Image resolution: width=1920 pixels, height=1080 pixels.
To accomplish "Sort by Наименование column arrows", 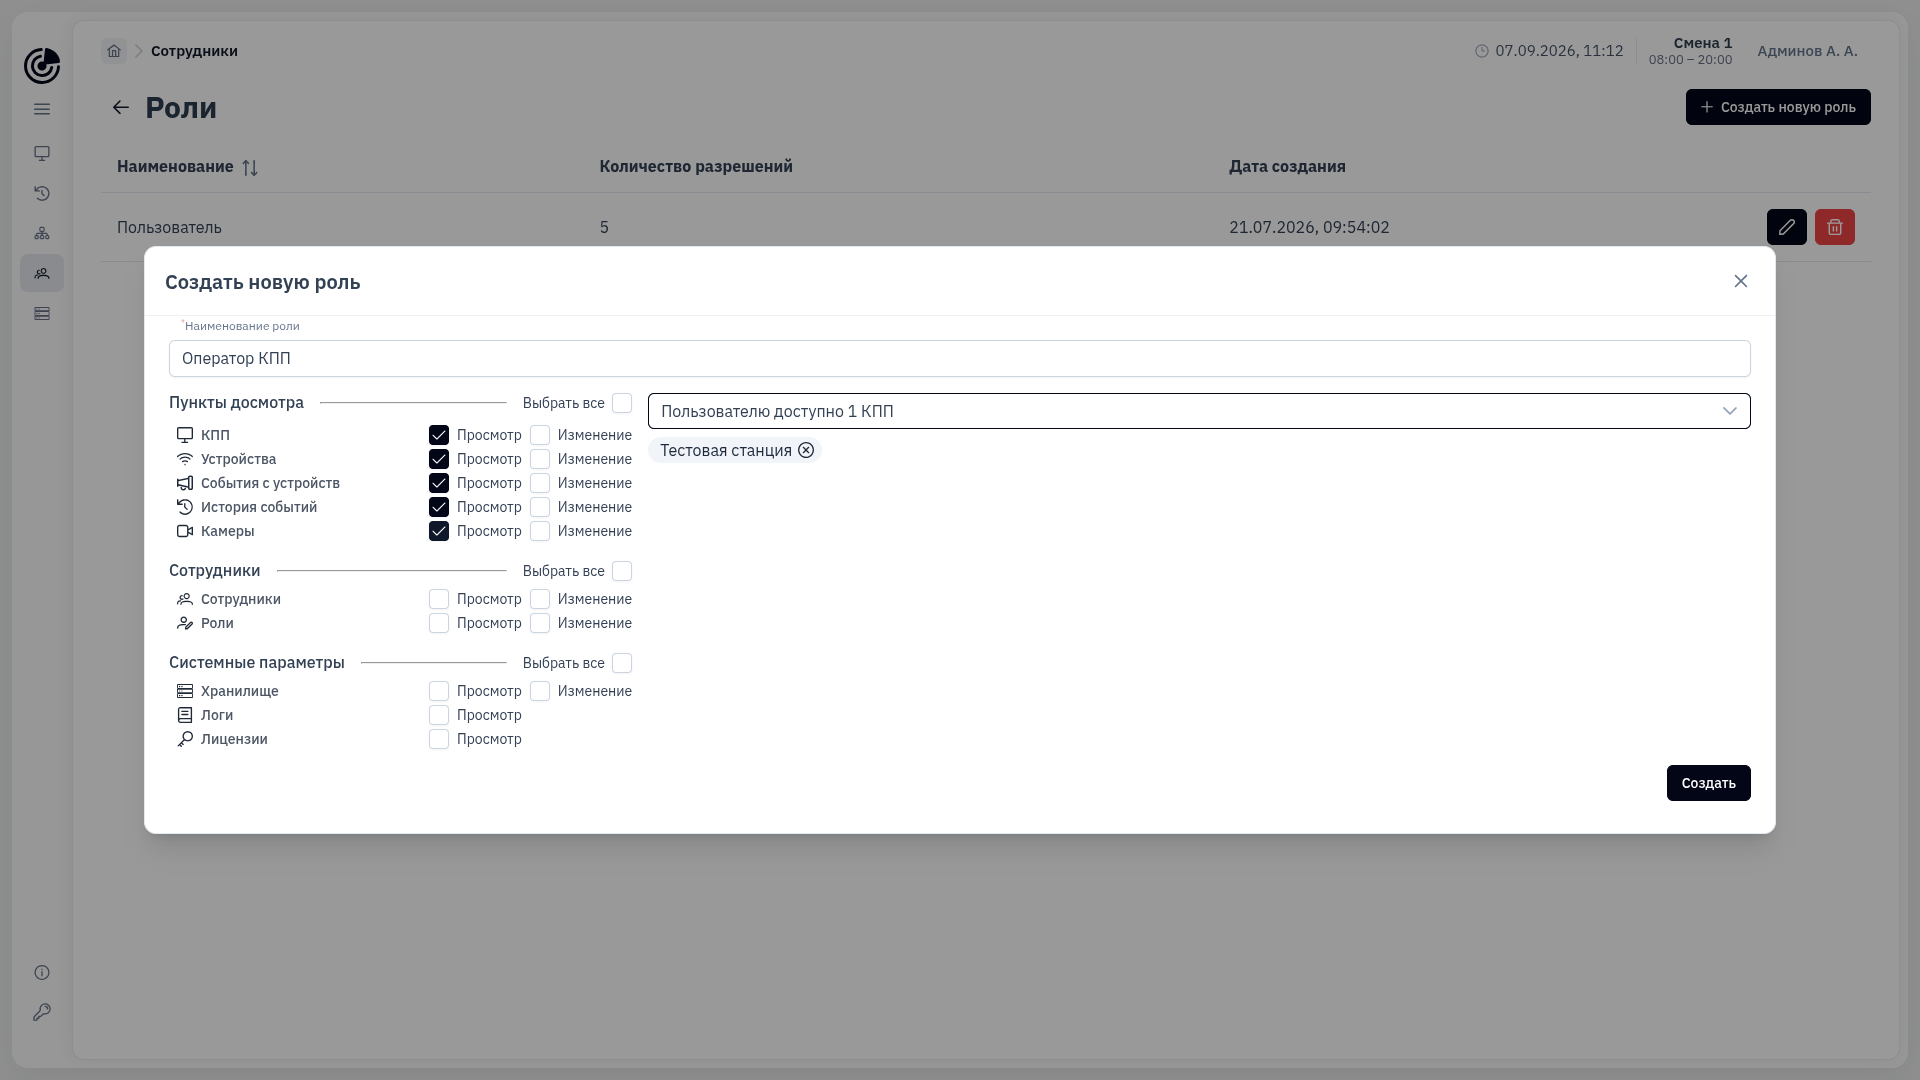I will [x=250, y=168].
